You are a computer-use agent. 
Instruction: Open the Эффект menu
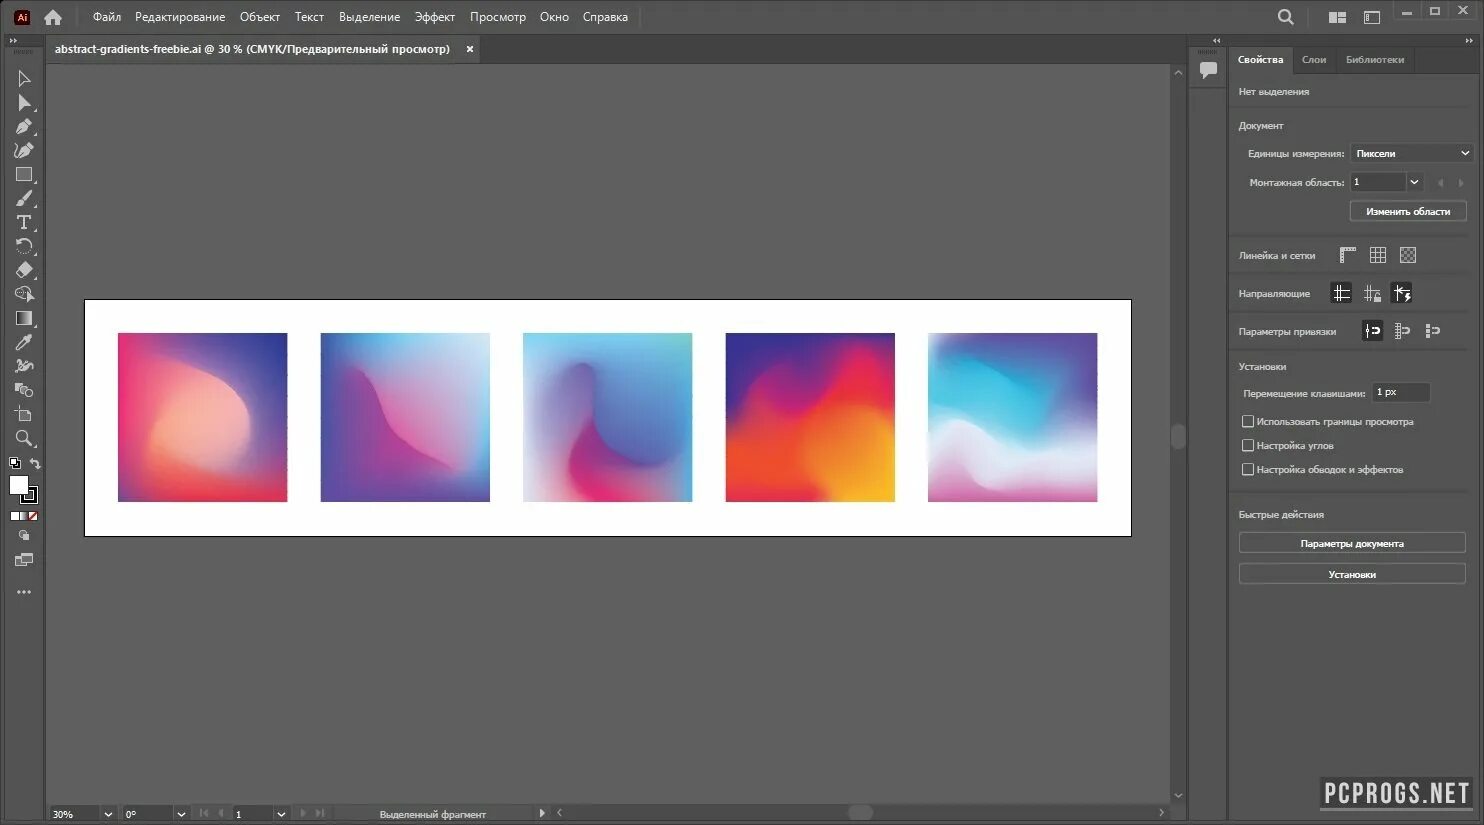[x=434, y=16]
